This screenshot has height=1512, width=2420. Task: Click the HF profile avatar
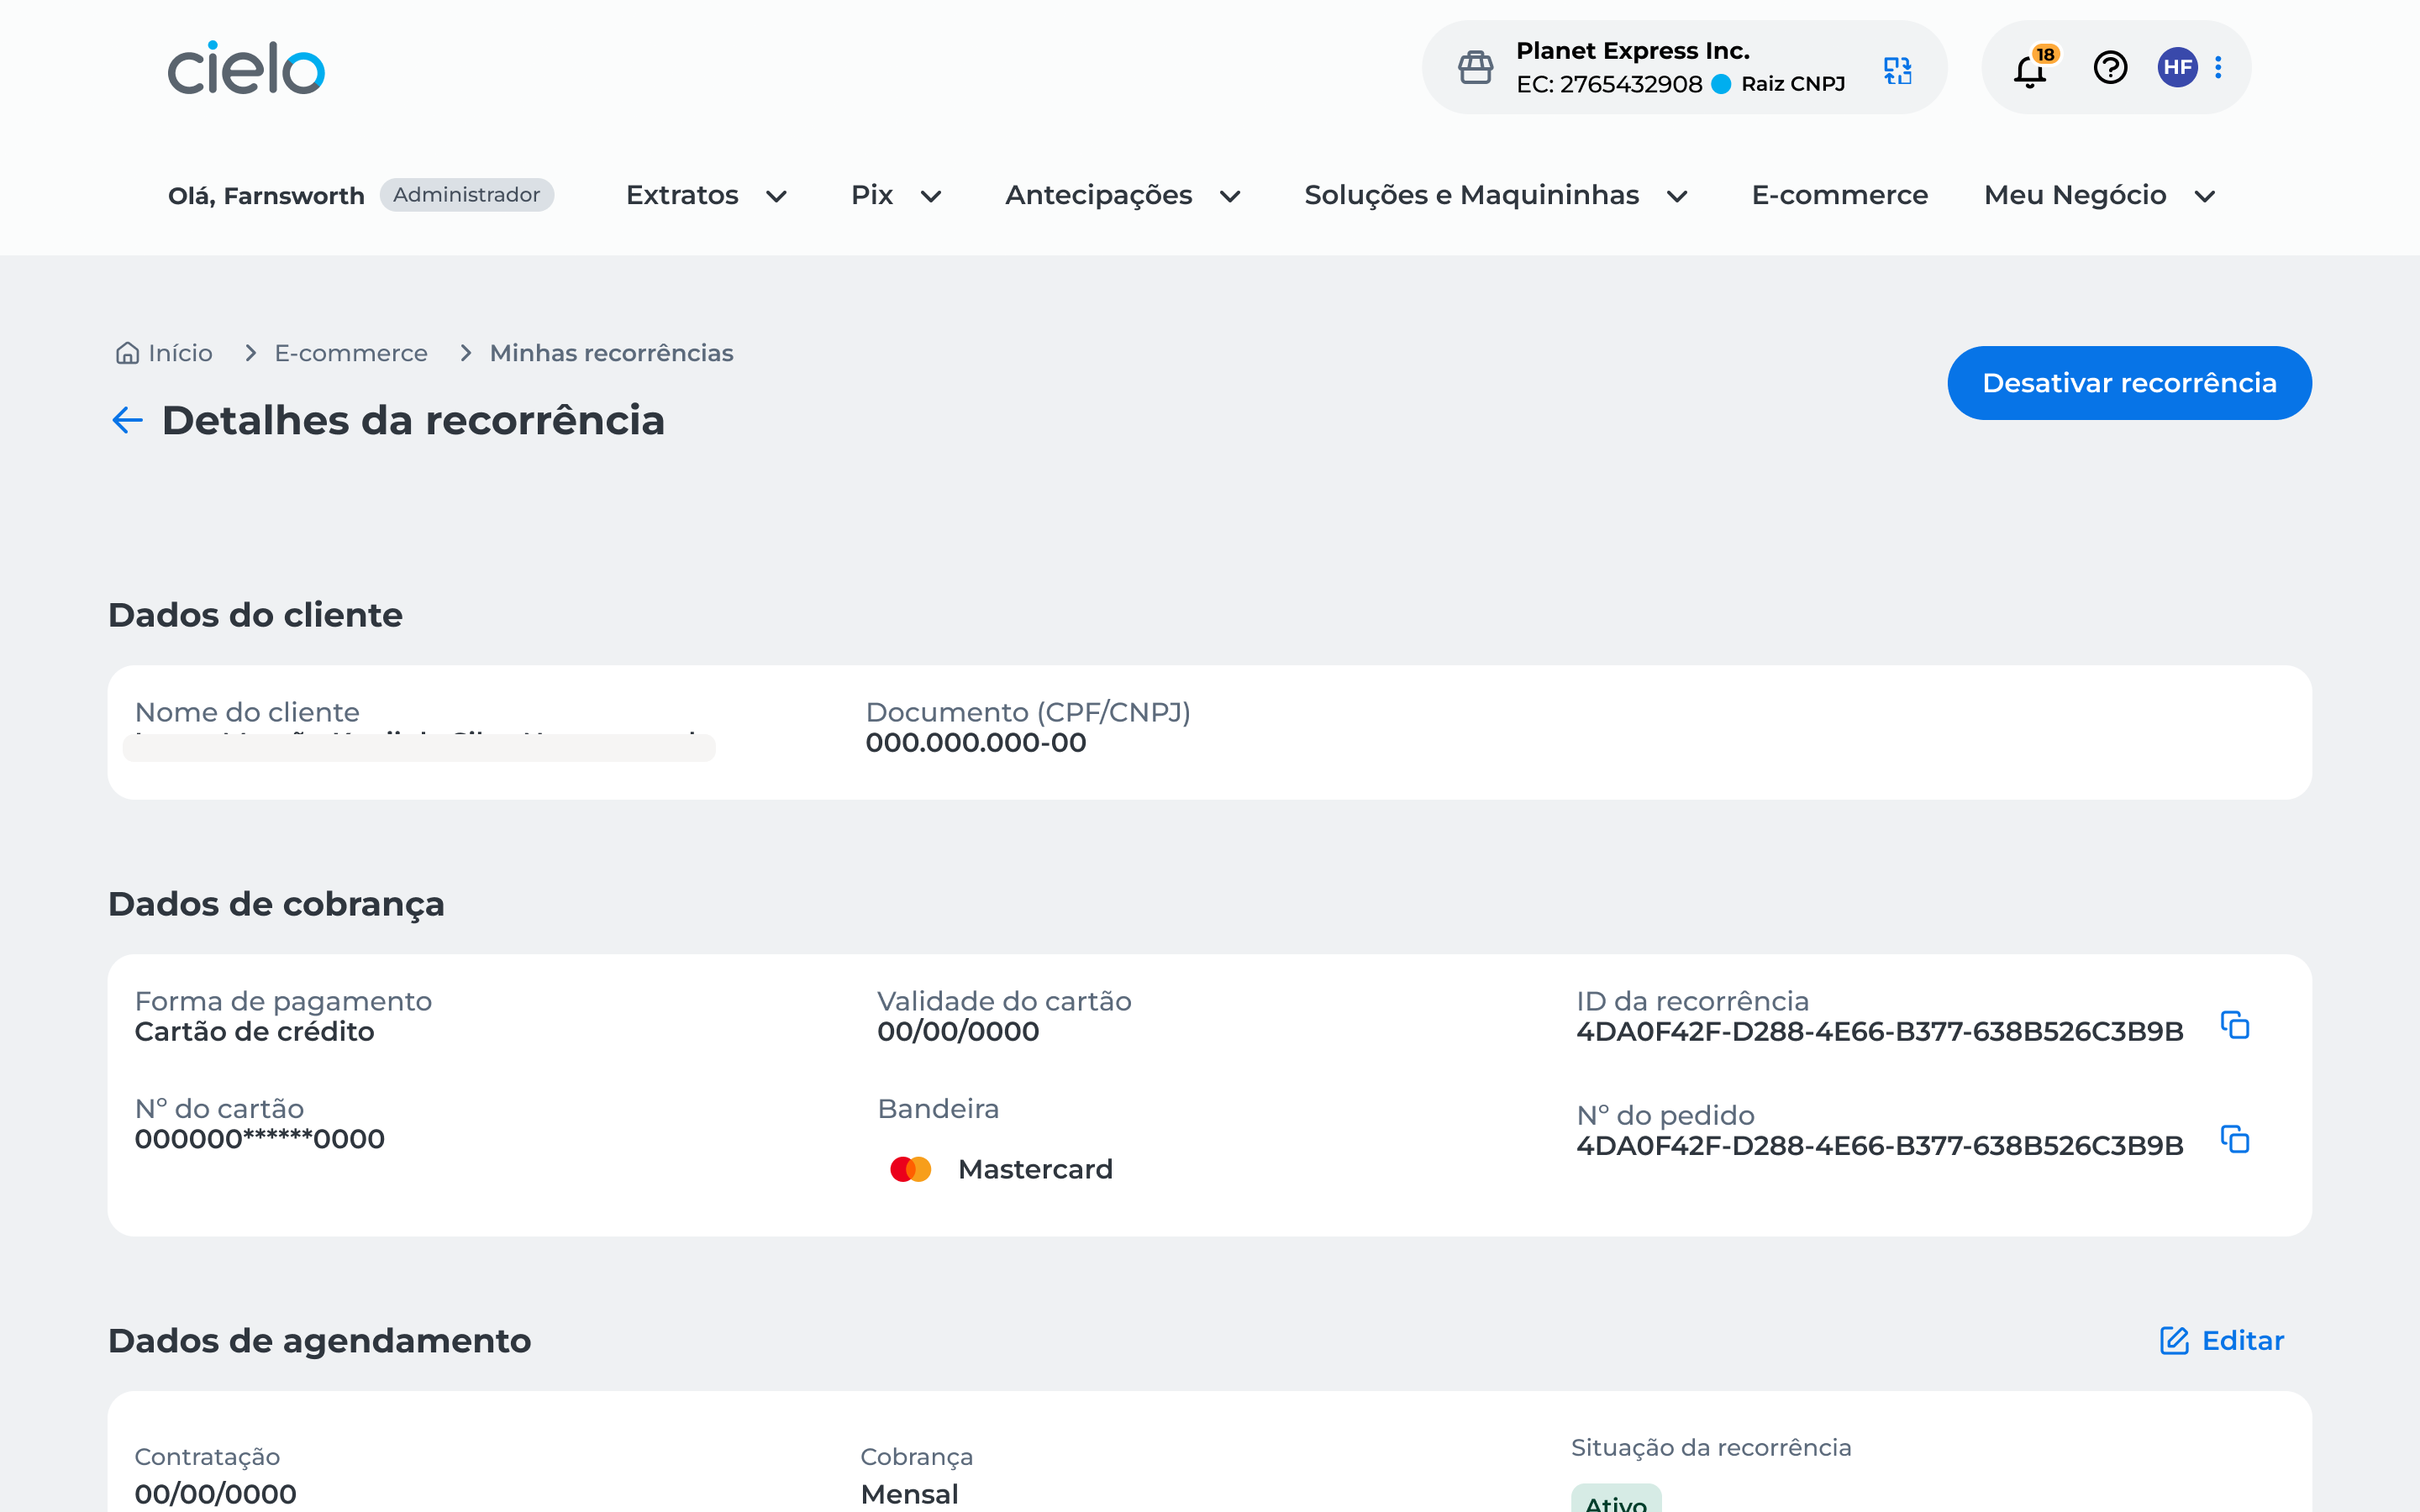[2179, 68]
